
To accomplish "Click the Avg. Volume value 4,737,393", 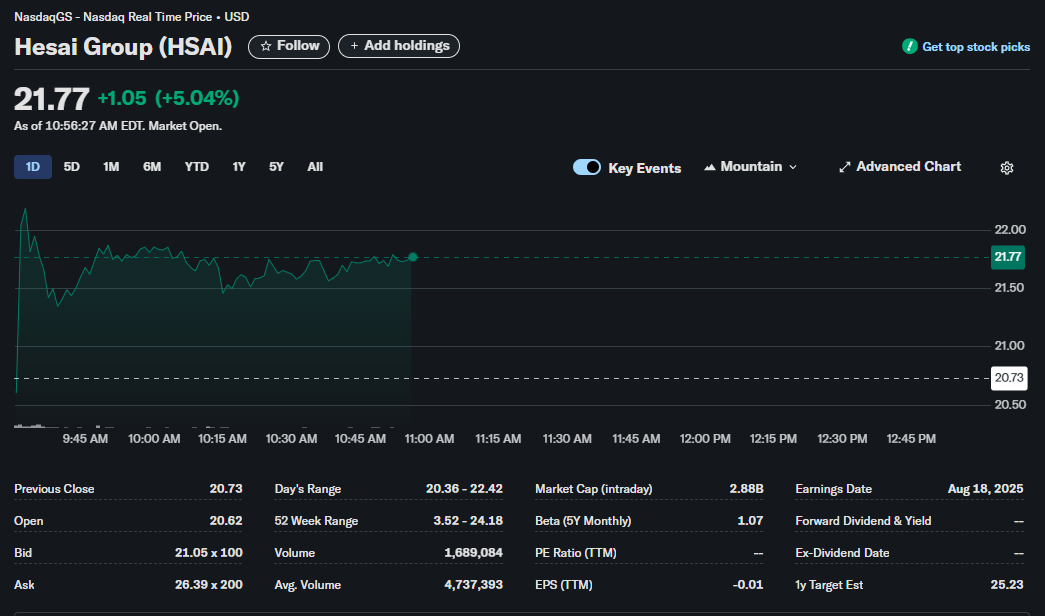I will click(x=473, y=585).
